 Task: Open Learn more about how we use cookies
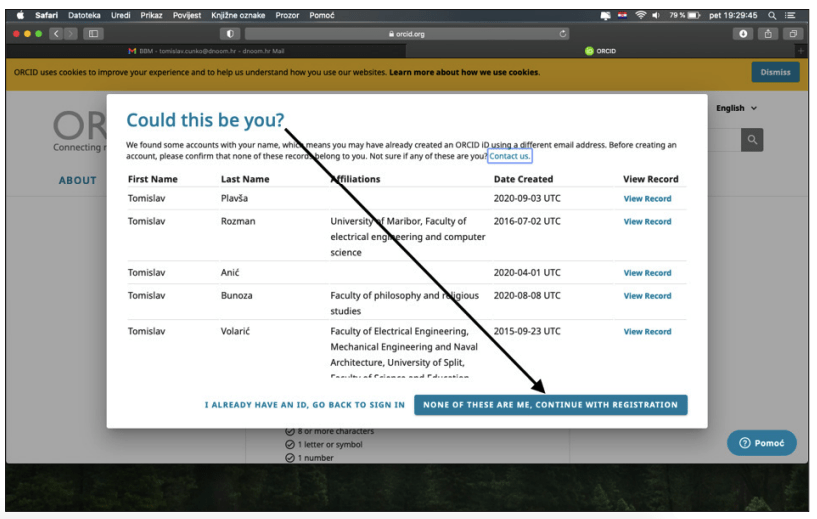[x=464, y=72]
